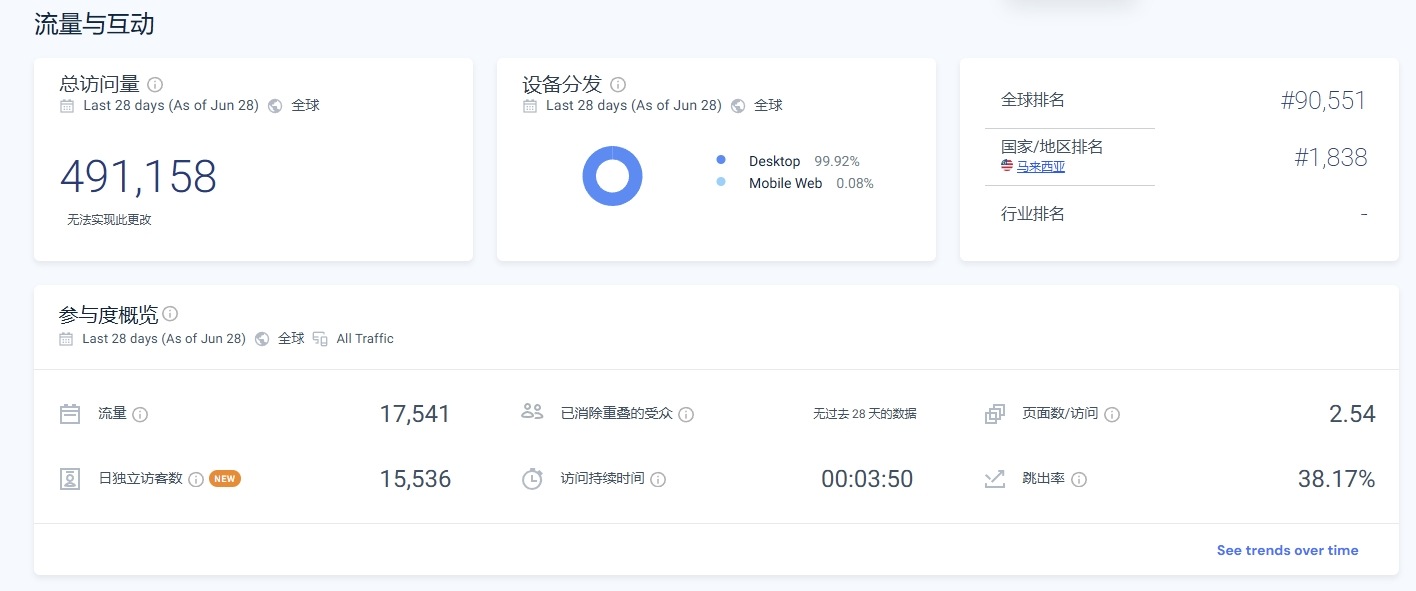Screen dimensions: 1416x591
Task: Click info icon next to 参与度概览
Action: [x=170, y=314]
